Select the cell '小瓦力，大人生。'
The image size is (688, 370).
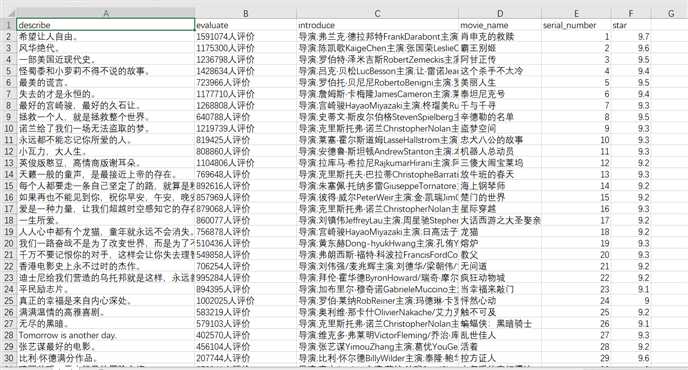coord(106,151)
